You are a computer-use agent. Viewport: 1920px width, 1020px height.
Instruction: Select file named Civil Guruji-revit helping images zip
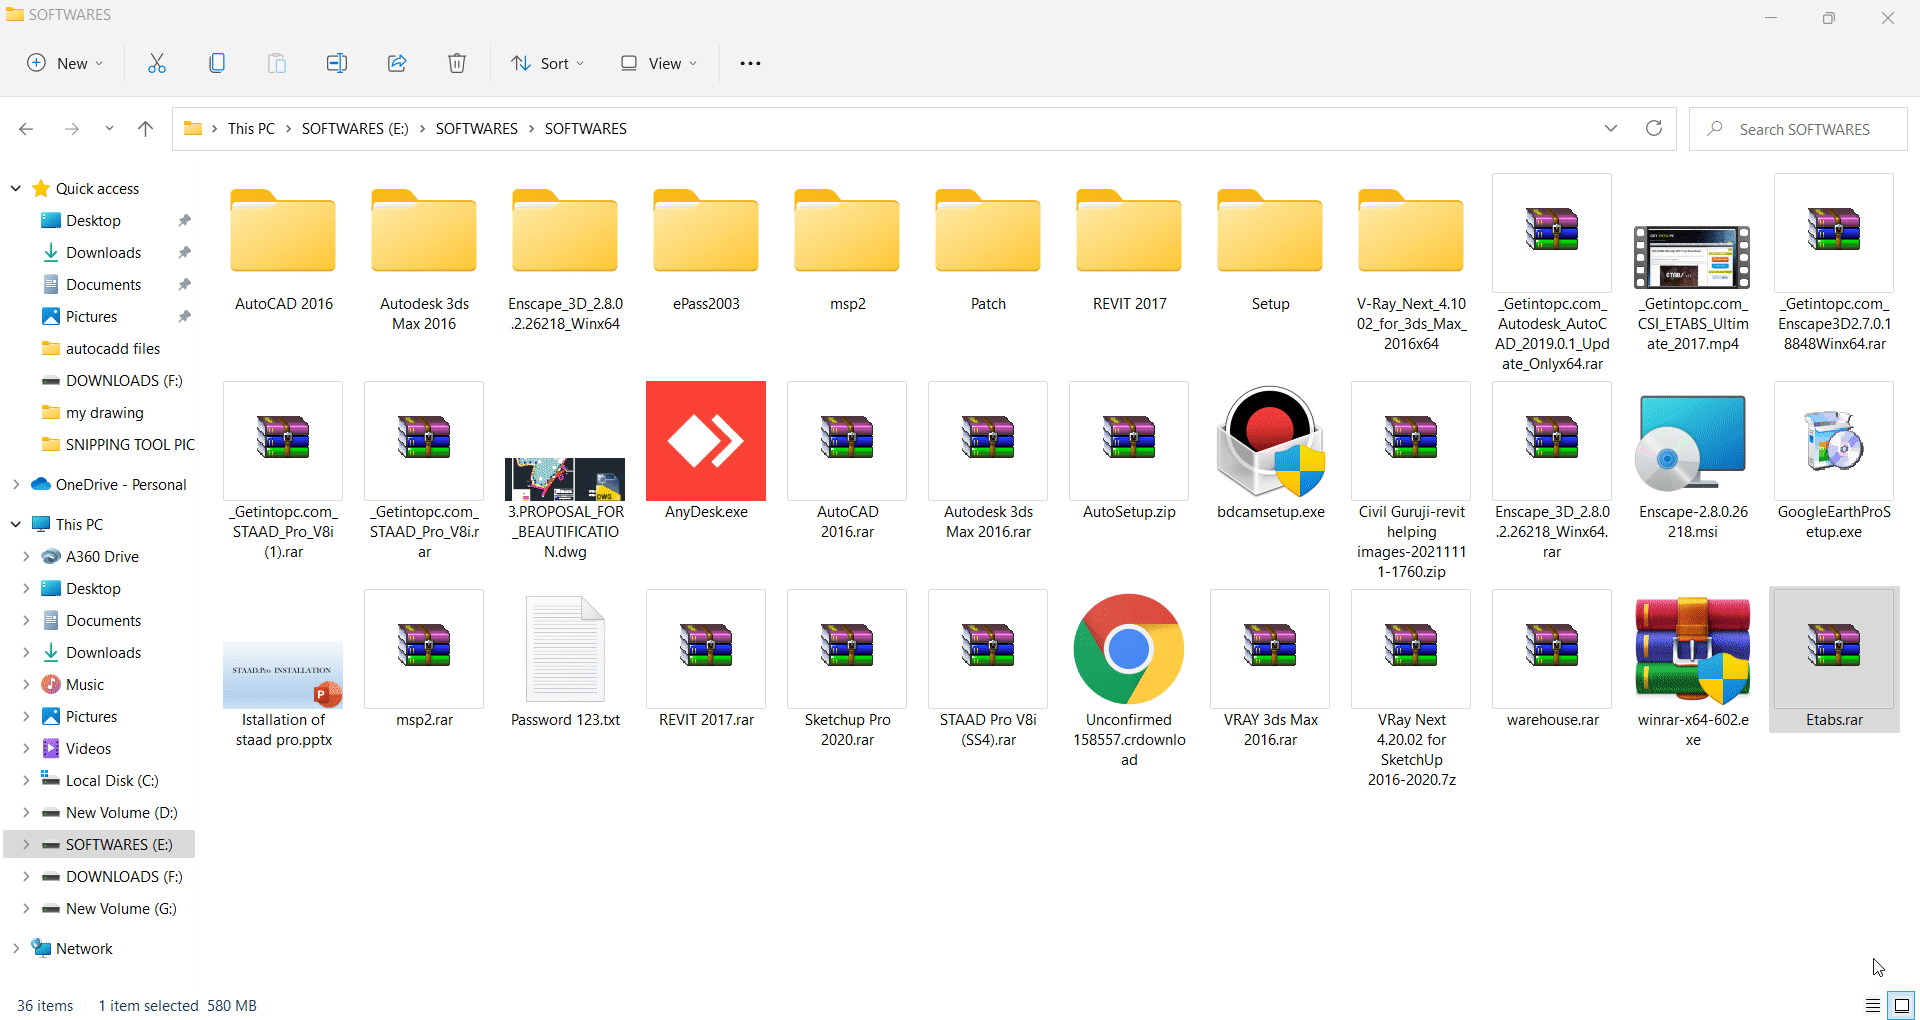click(1411, 542)
